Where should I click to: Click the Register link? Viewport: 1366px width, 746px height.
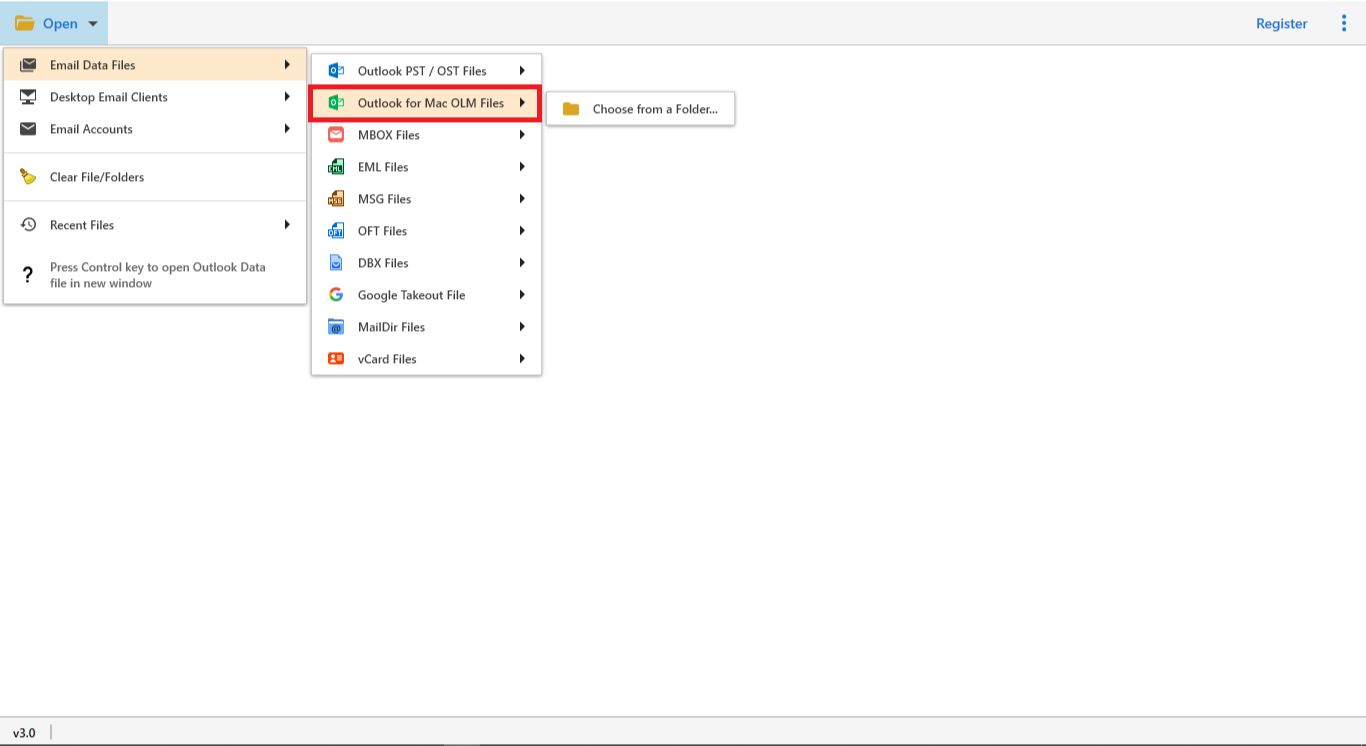(x=1281, y=24)
